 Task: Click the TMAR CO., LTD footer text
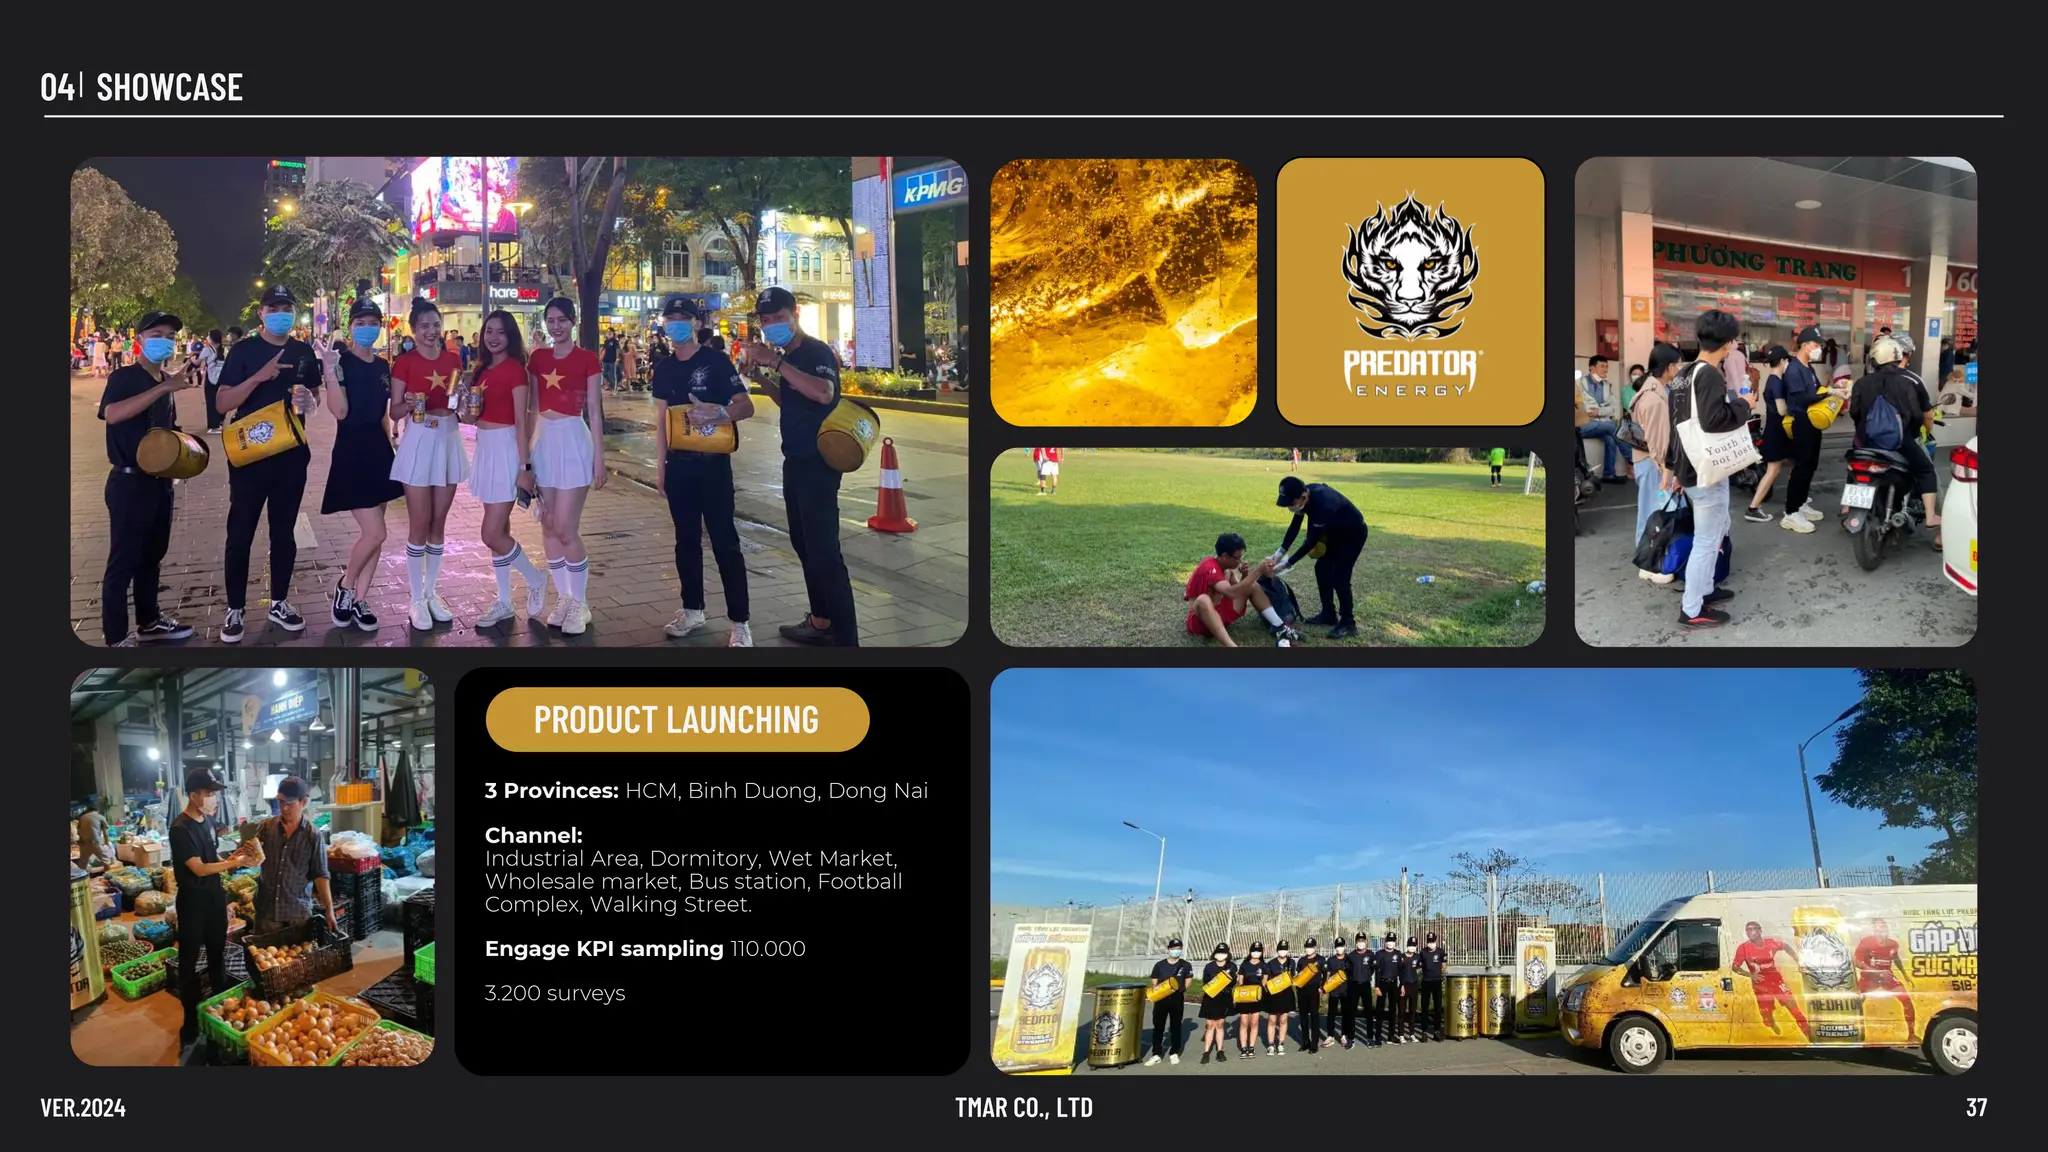pyautogui.click(x=1023, y=1107)
